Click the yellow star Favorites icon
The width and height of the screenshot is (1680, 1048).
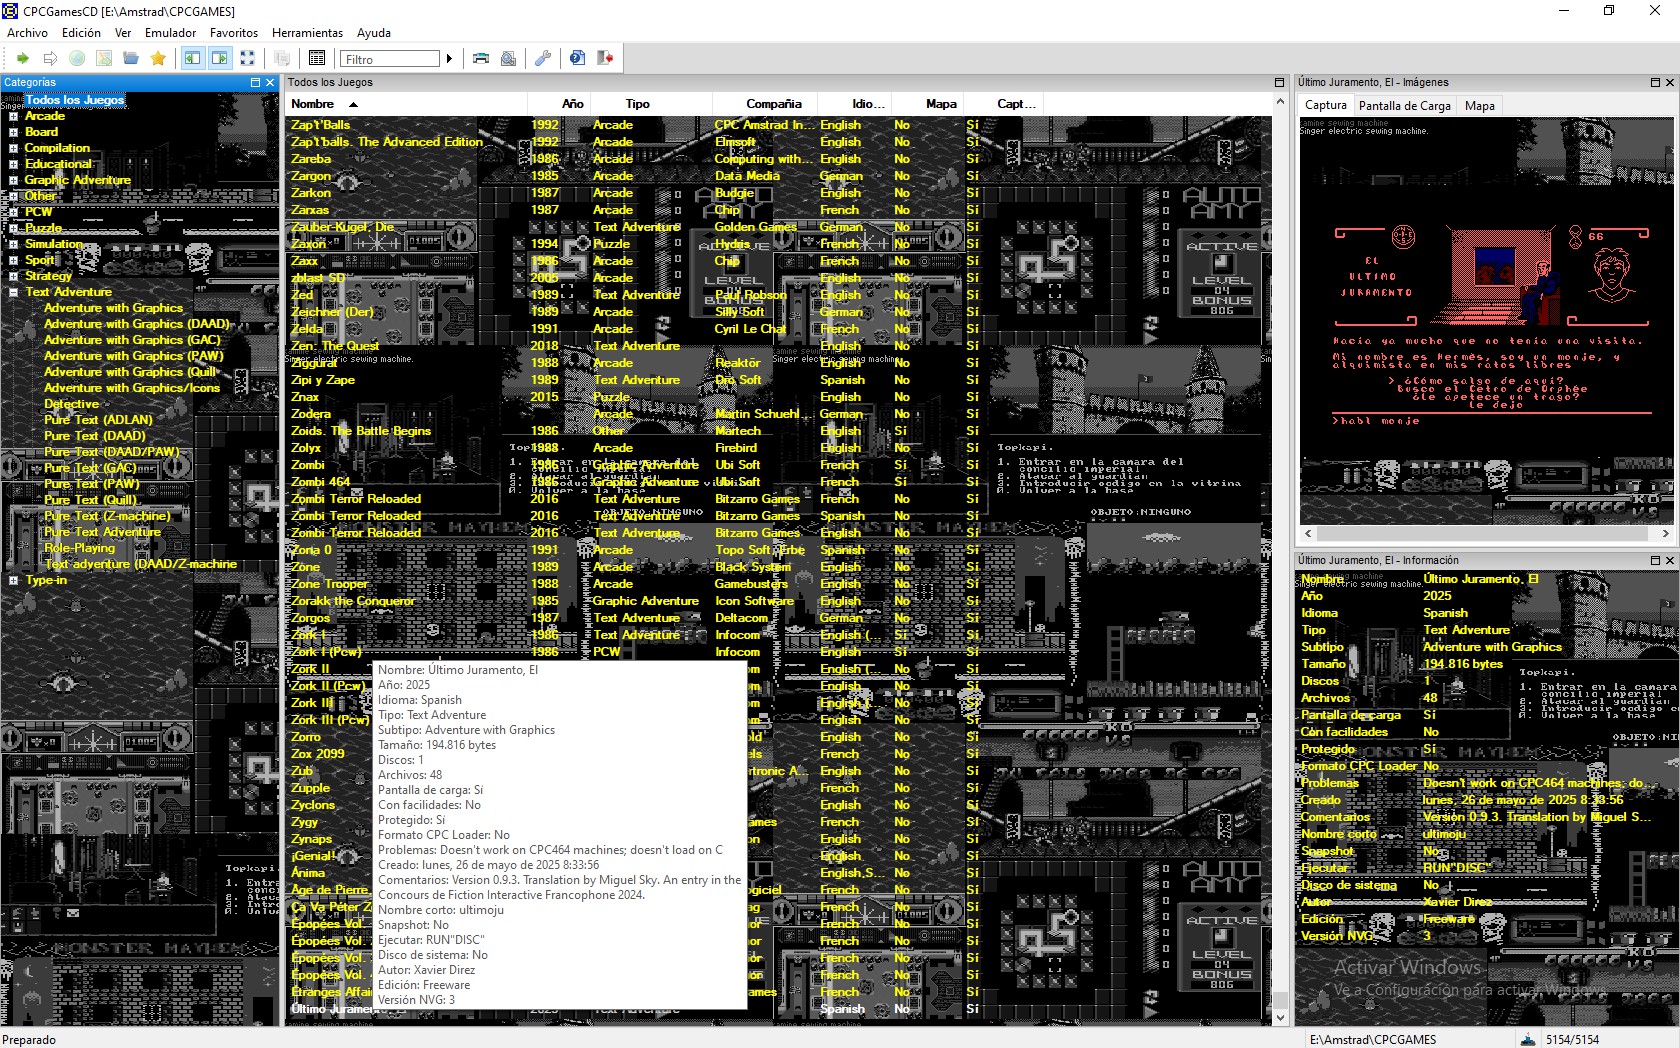158,59
